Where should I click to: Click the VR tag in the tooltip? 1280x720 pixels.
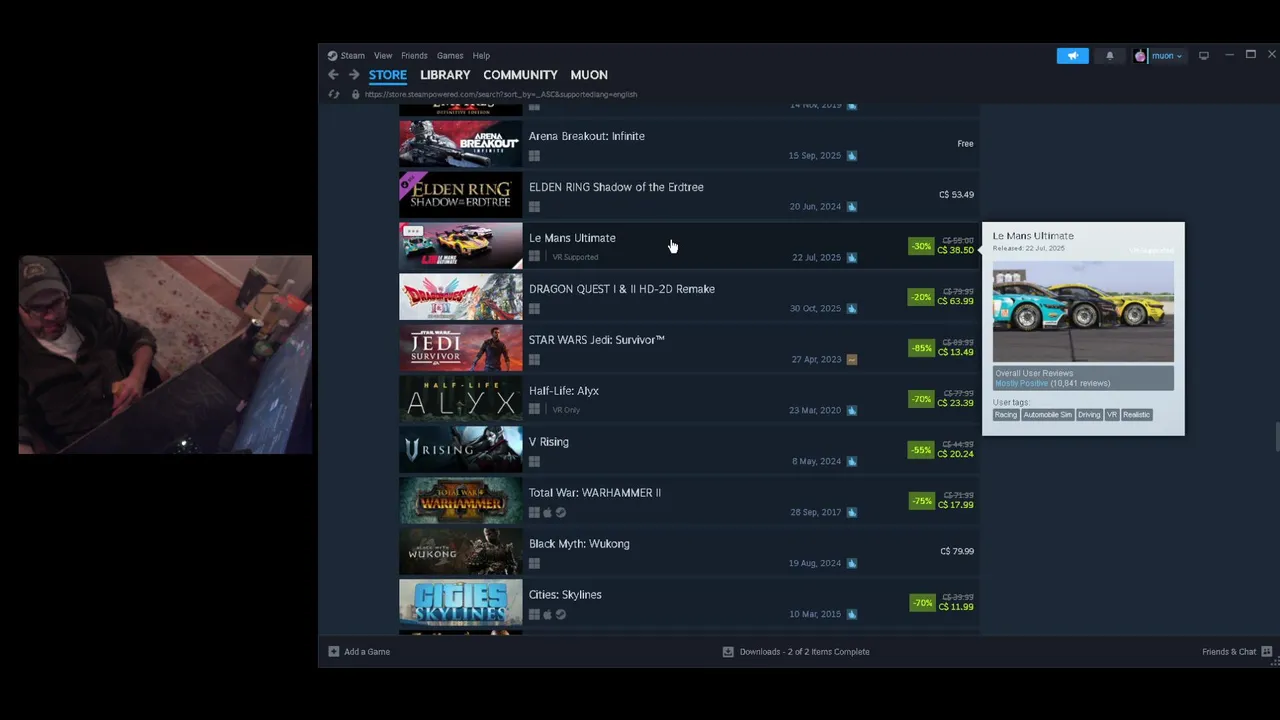(x=1111, y=415)
